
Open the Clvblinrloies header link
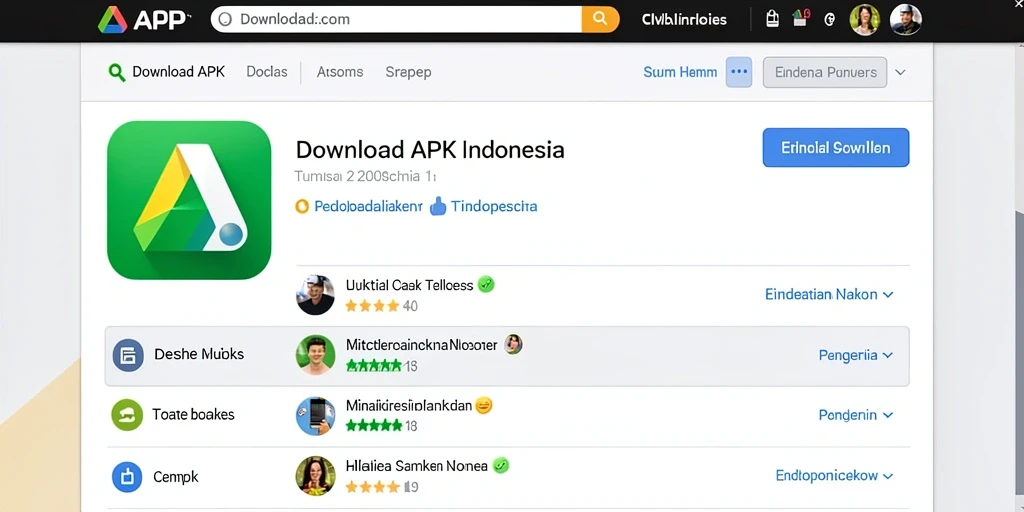tap(684, 20)
